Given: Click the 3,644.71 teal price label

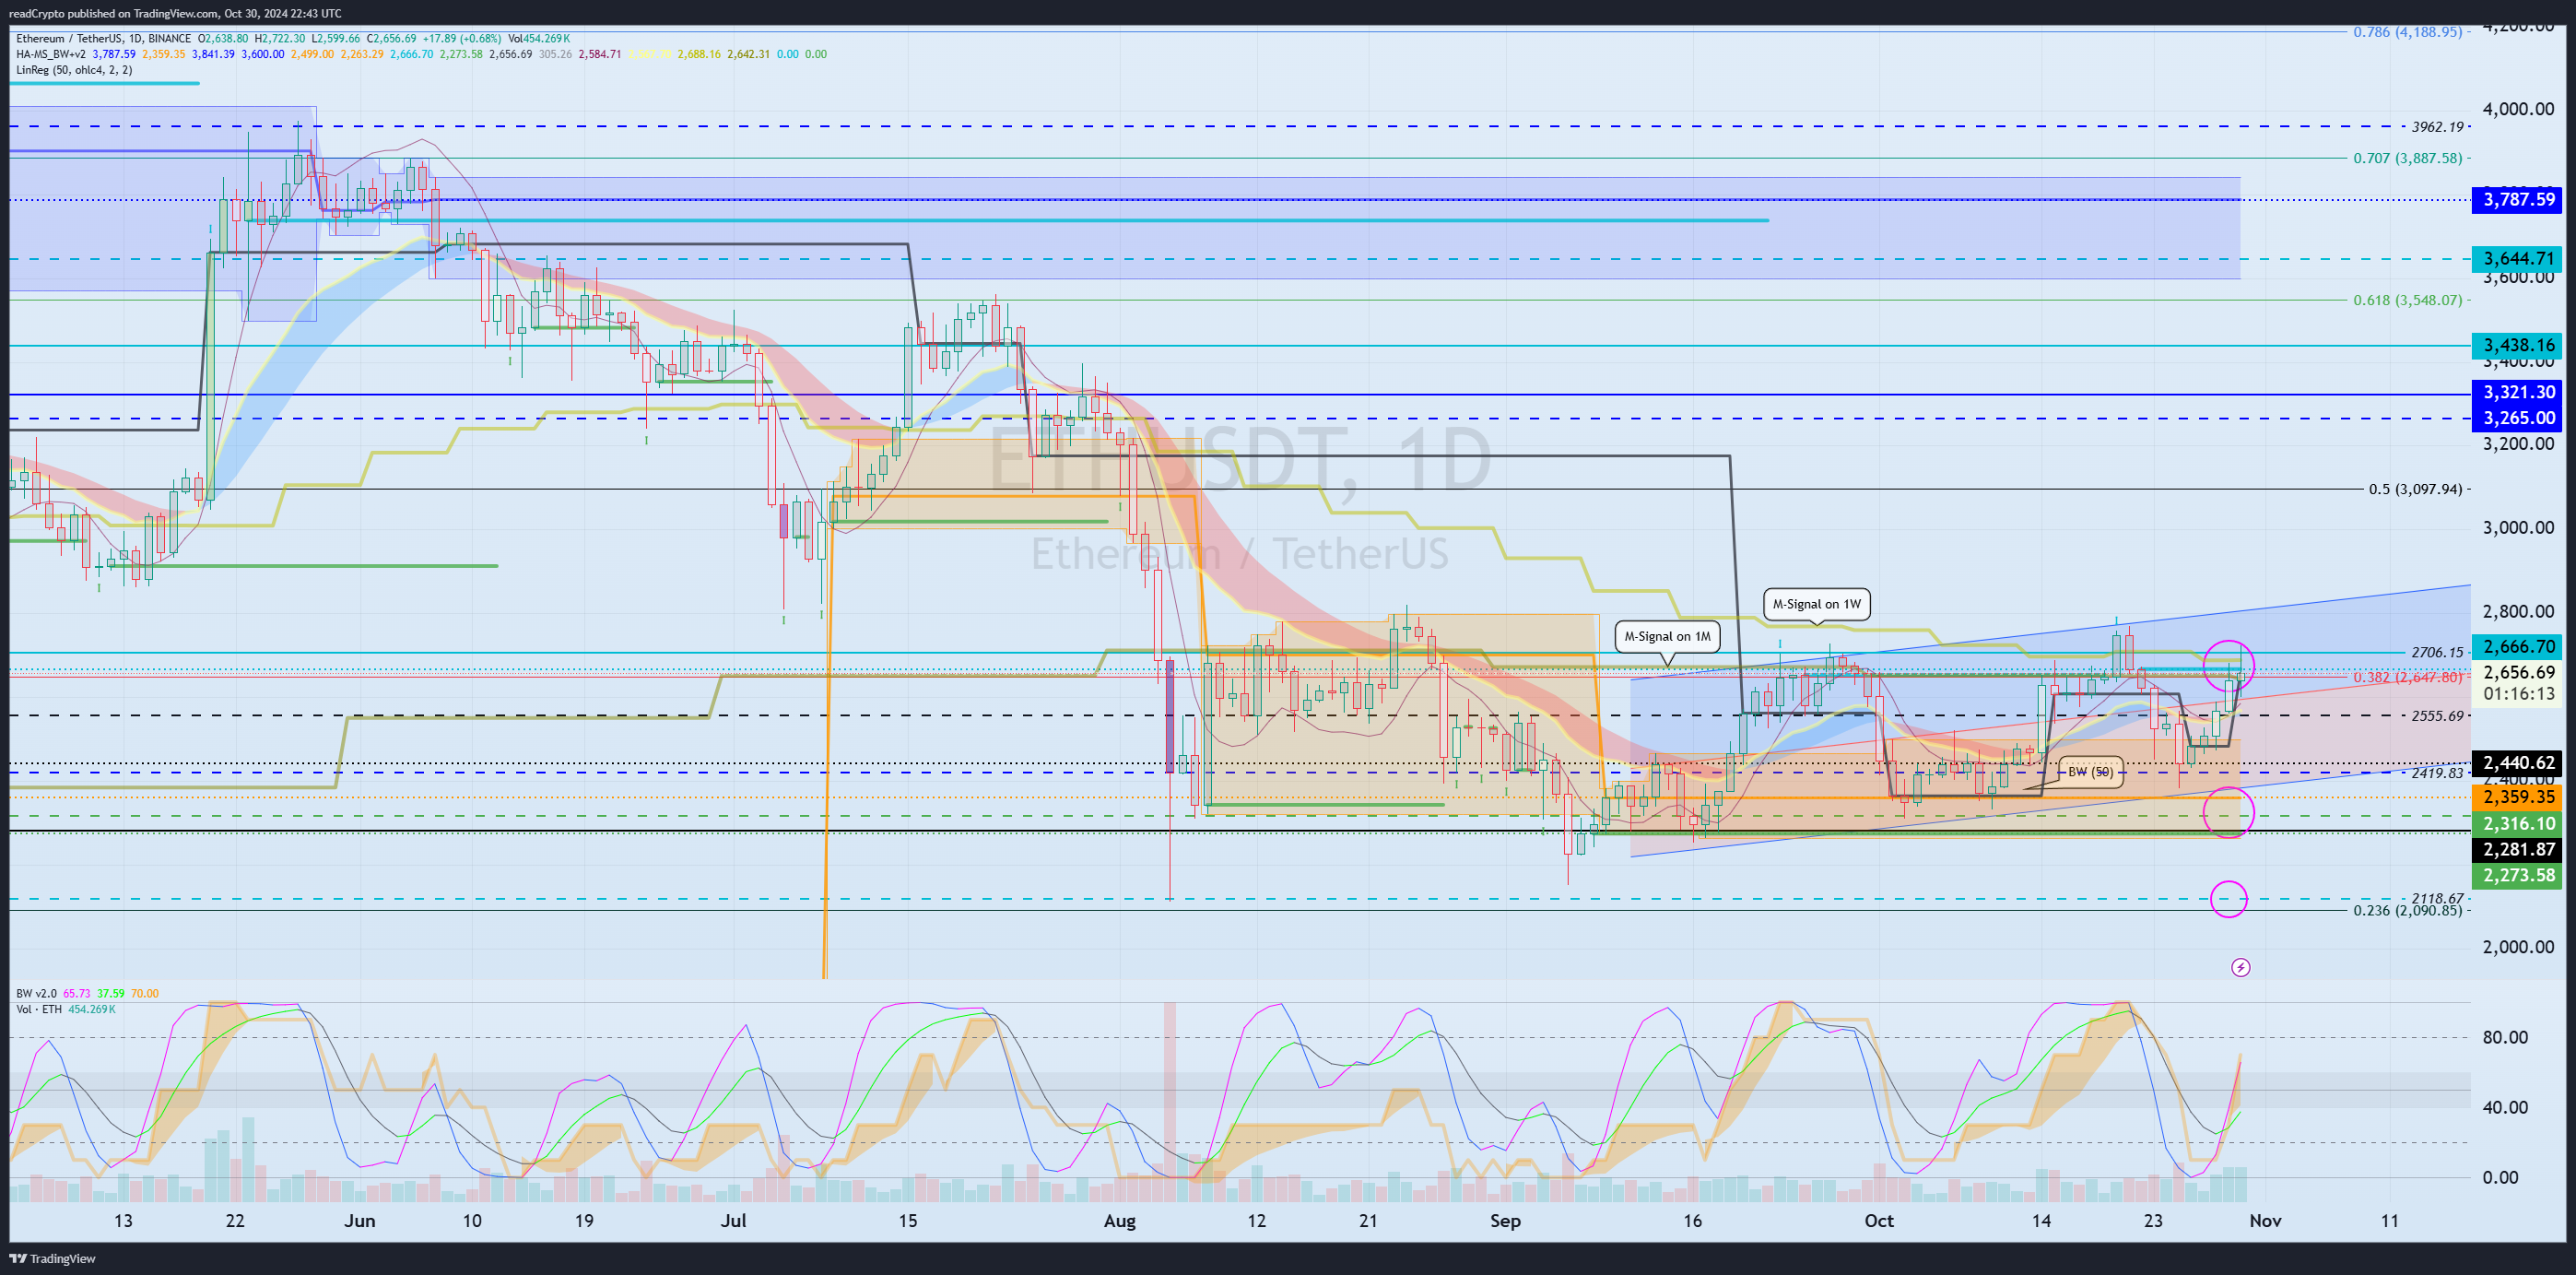Looking at the screenshot, I should pos(2518,258).
